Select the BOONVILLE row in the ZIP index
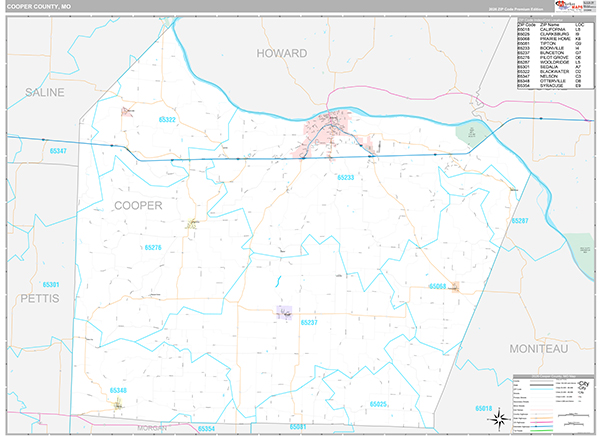This screenshot has height=436, width=600. [550, 48]
